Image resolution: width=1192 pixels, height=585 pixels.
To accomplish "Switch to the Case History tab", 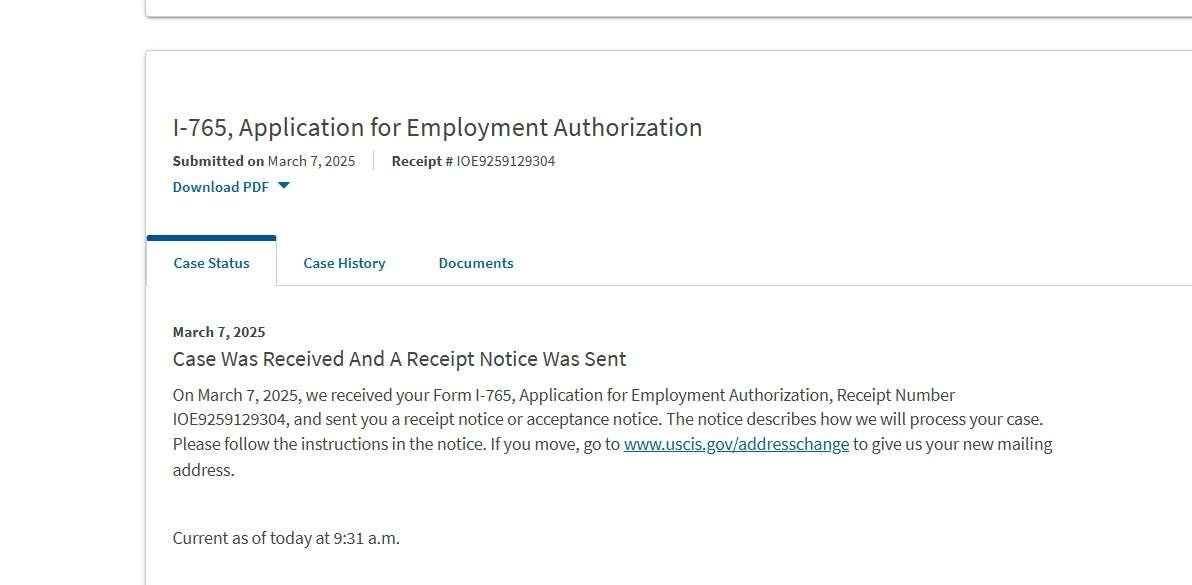I will 344,263.
